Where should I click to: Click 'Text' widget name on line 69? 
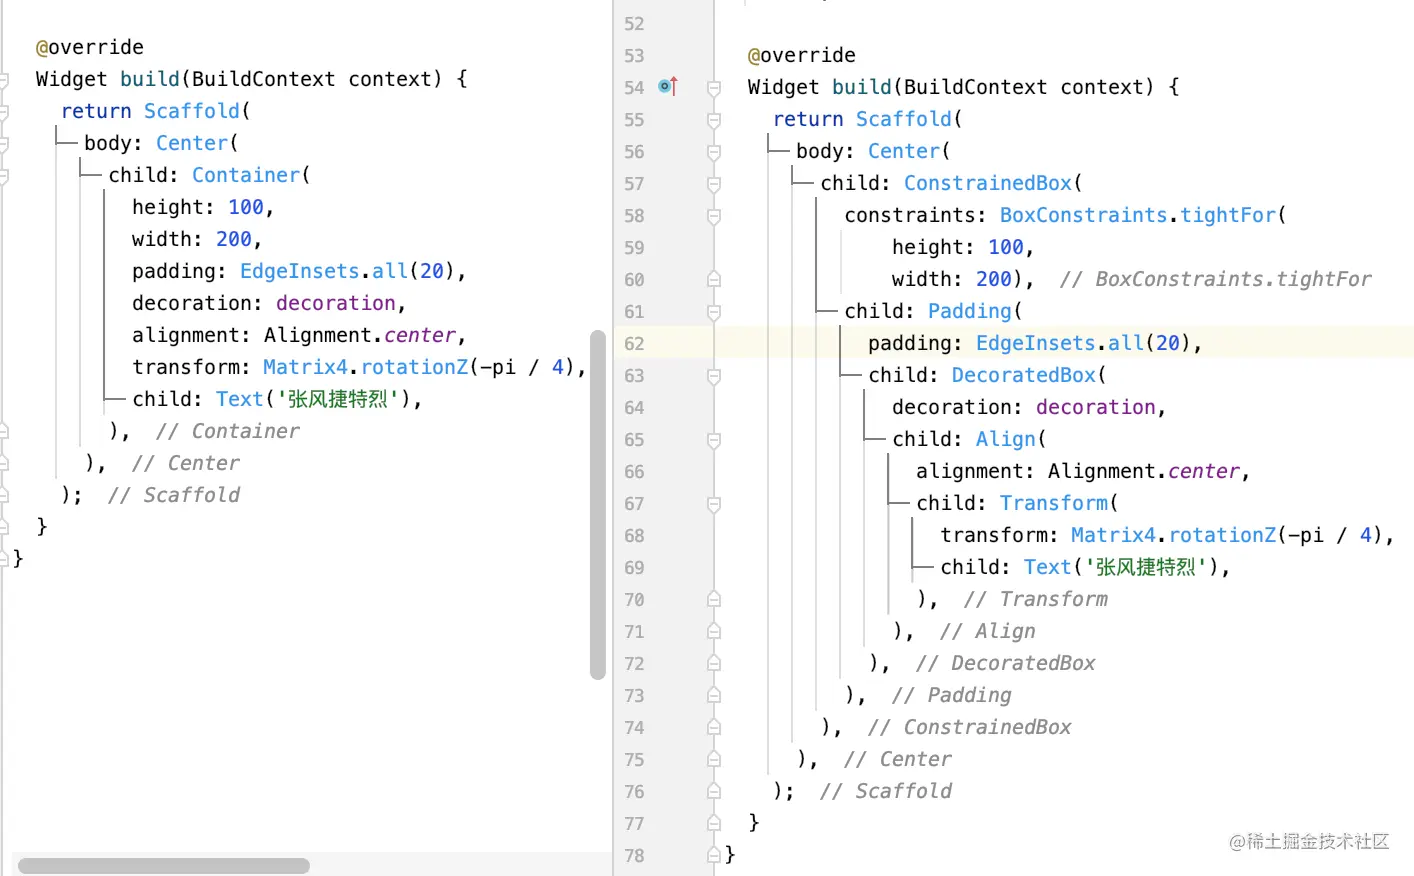[1048, 567]
